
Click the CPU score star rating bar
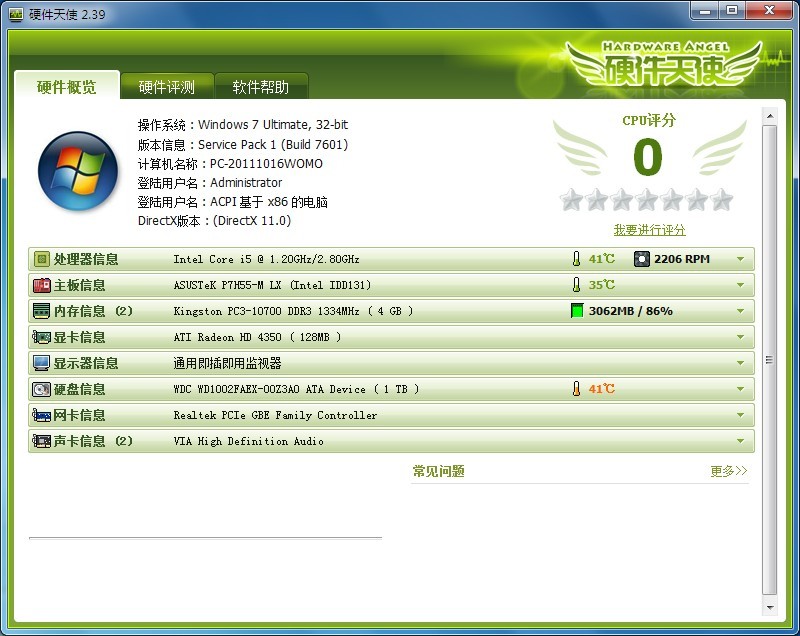click(x=647, y=200)
